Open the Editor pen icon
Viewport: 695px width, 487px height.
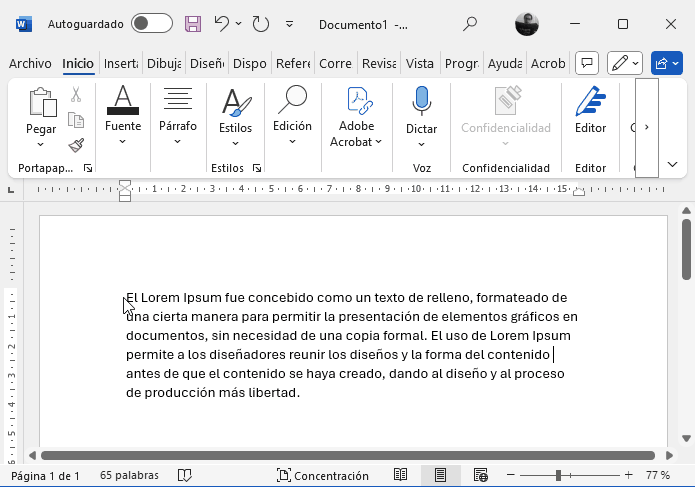590,113
